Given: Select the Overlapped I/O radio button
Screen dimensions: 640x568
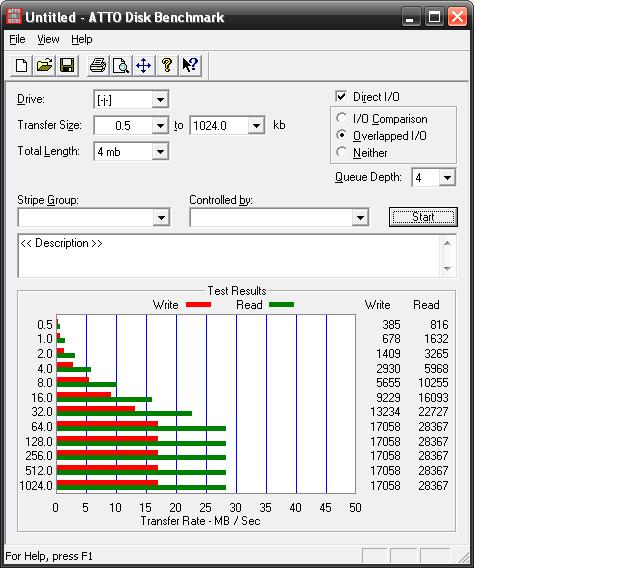Looking at the screenshot, I should click(342, 135).
